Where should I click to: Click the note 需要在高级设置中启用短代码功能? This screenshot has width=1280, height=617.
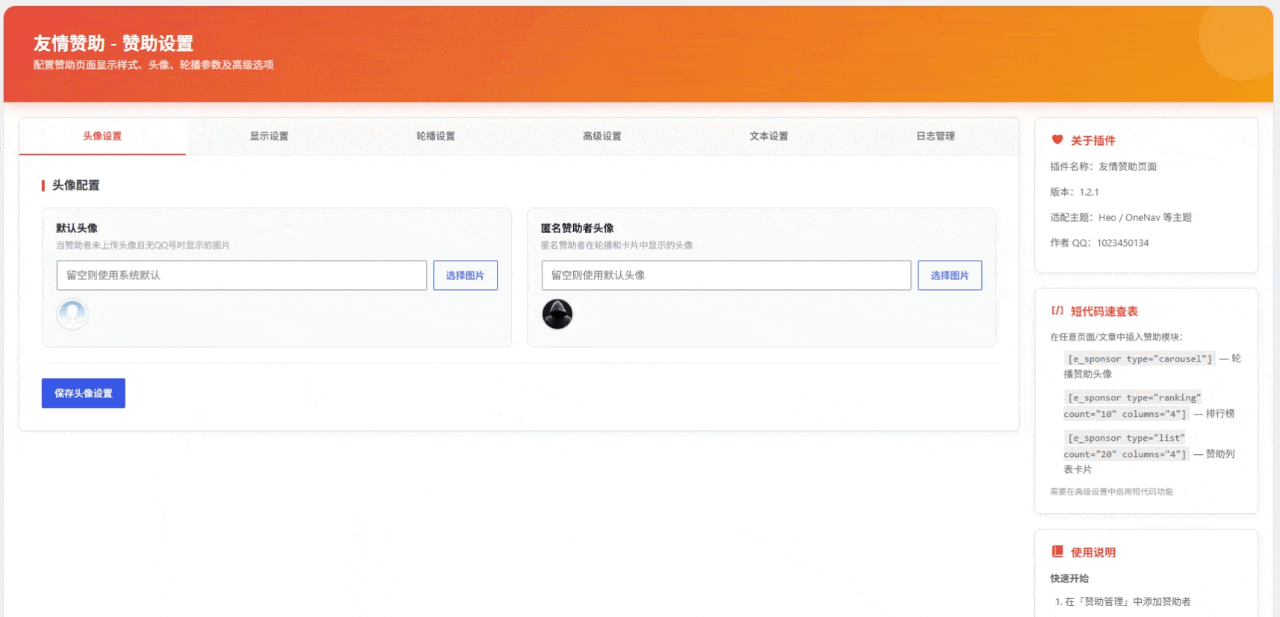[1111, 492]
